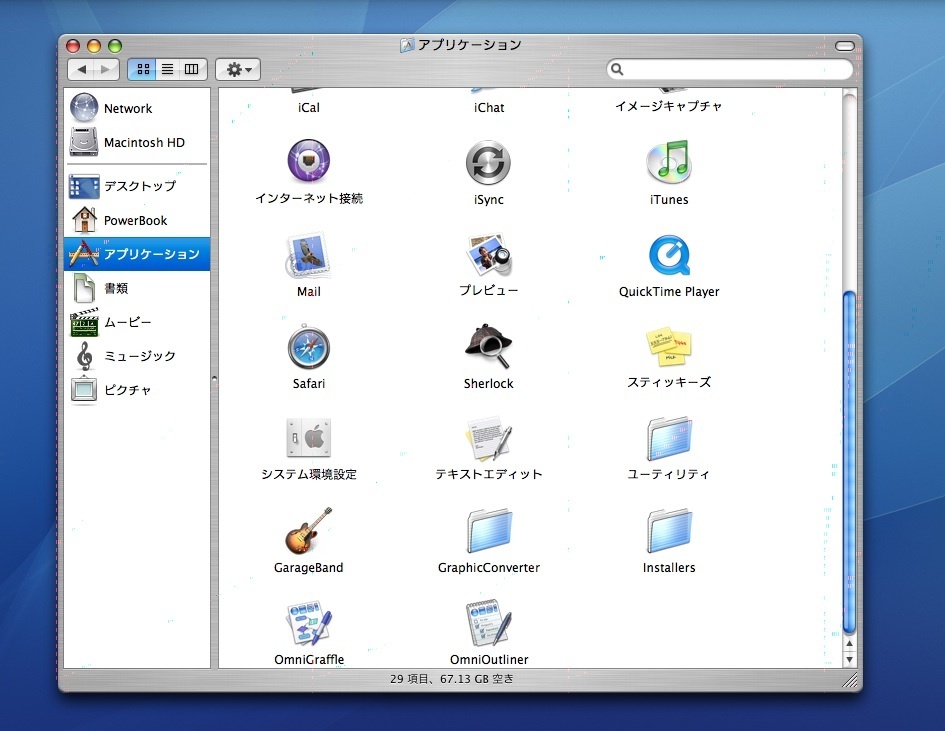Image resolution: width=945 pixels, height=731 pixels.
Task: Switch to icon view
Action: pyautogui.click(x=142, y=69)
